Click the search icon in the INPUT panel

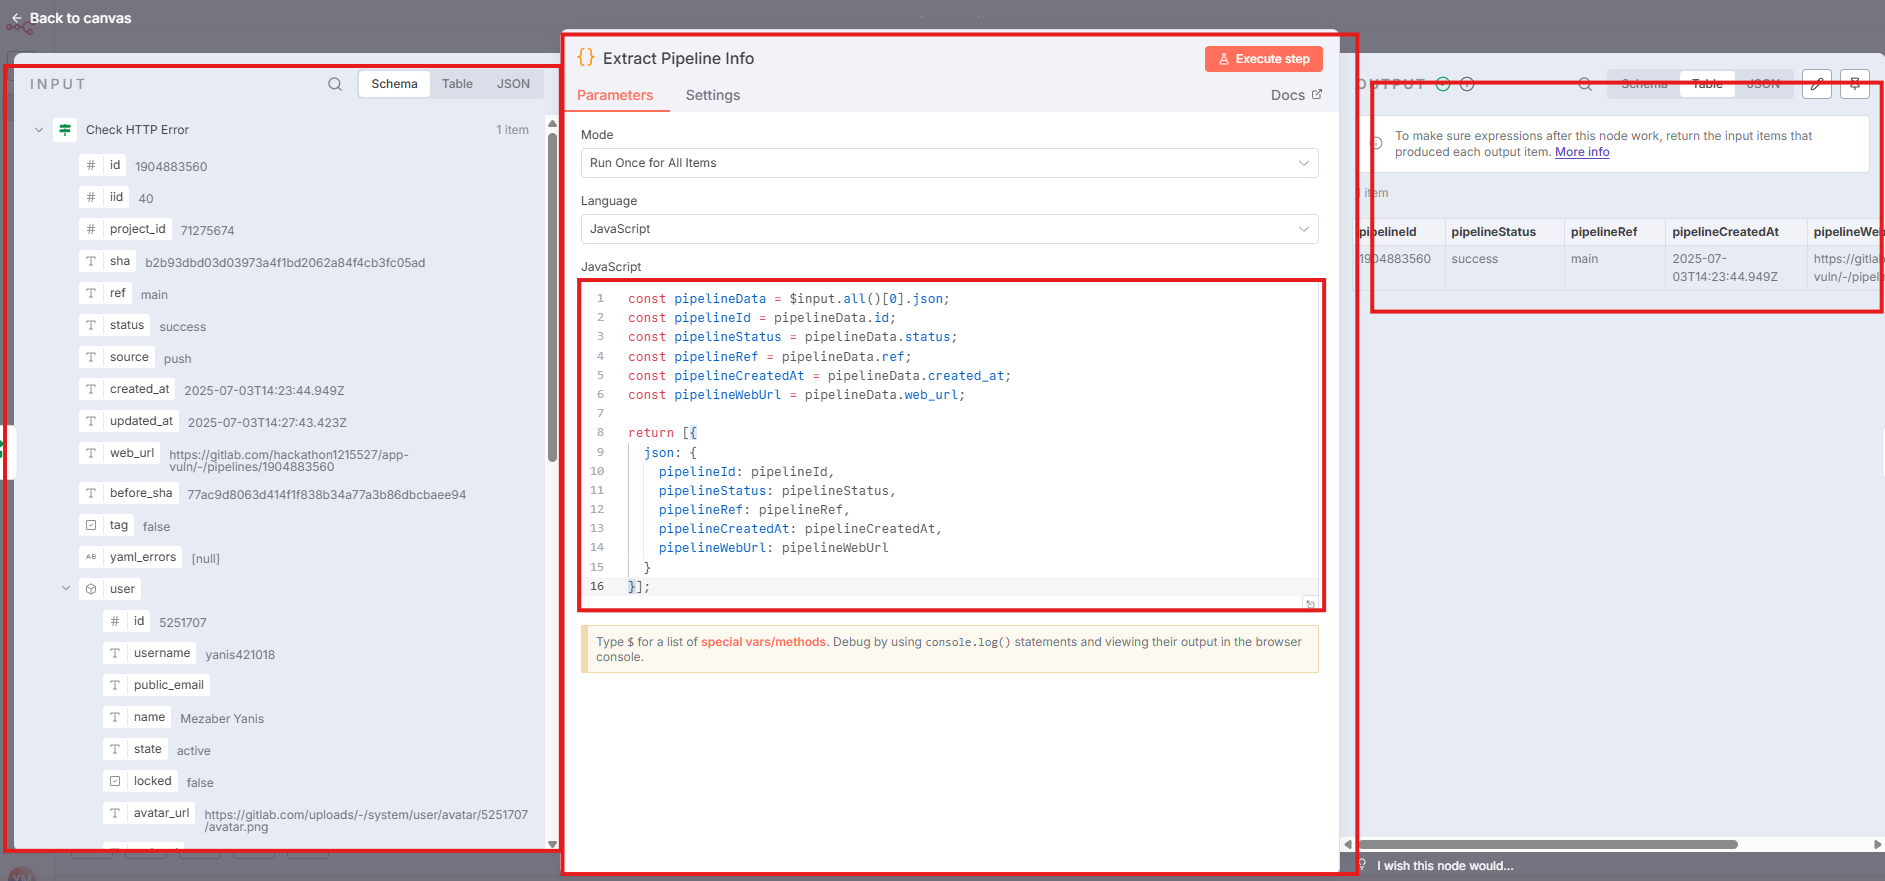[335, 84]
